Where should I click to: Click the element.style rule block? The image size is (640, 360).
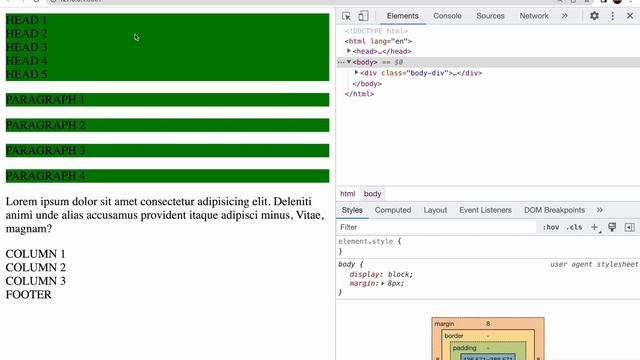(x=488, y=246)
